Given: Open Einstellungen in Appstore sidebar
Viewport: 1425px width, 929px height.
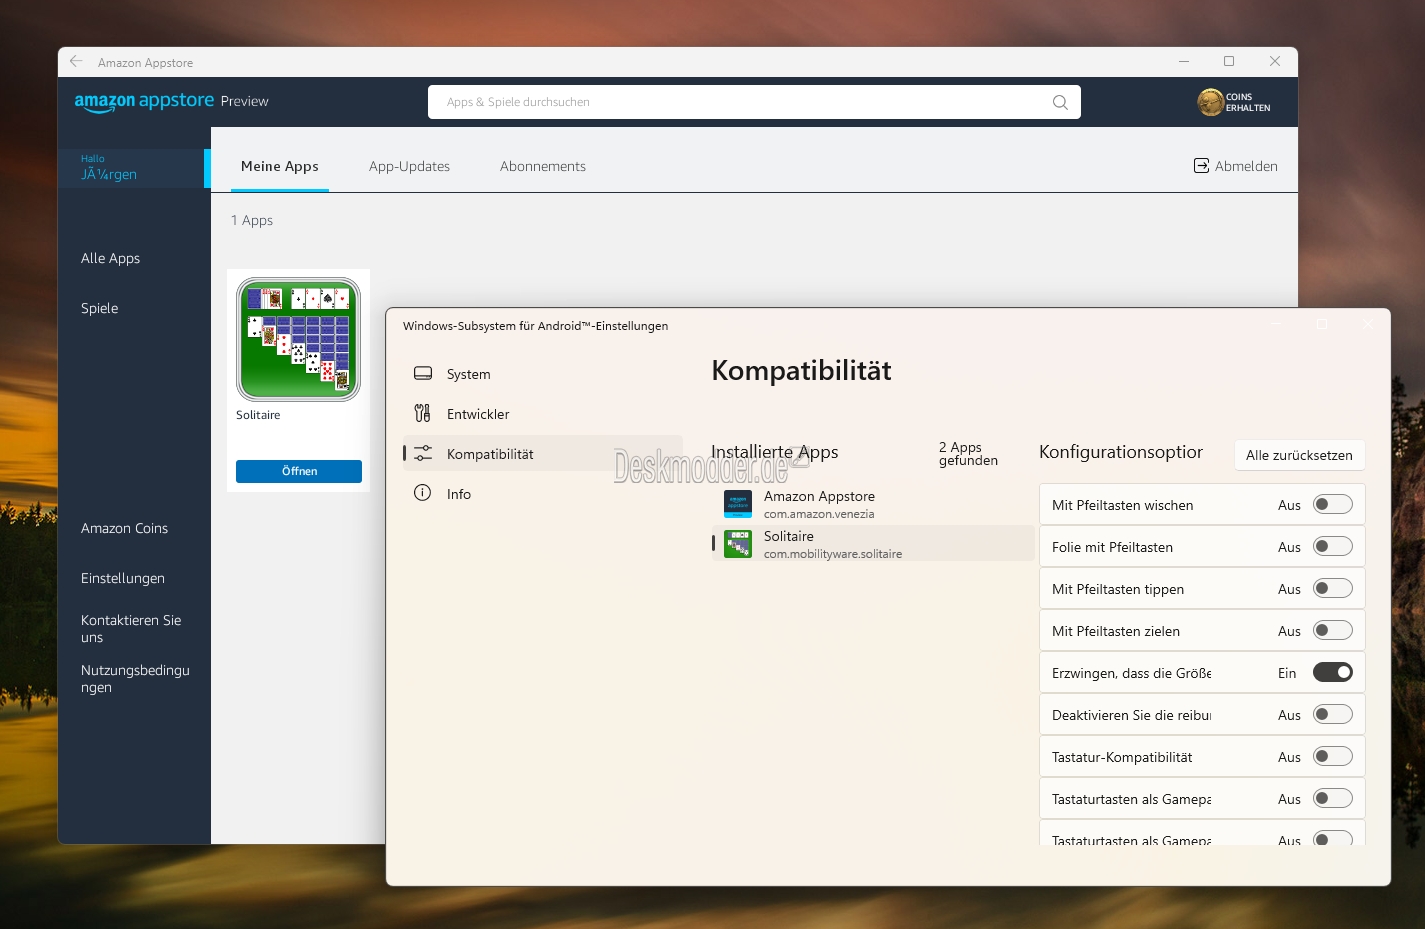Looking at the screenshot, I should (123, 578).
